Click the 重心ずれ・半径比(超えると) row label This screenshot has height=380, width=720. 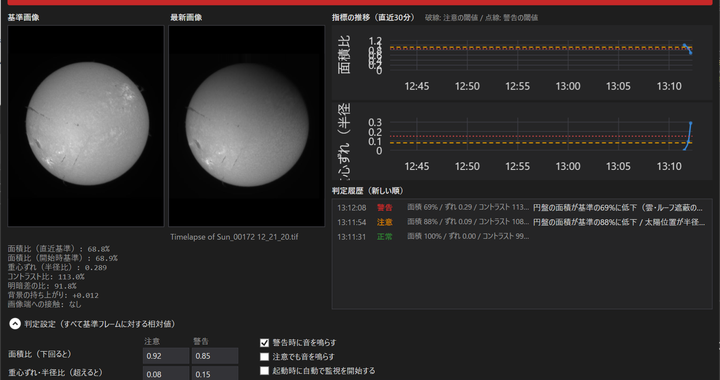click(55, 373)
